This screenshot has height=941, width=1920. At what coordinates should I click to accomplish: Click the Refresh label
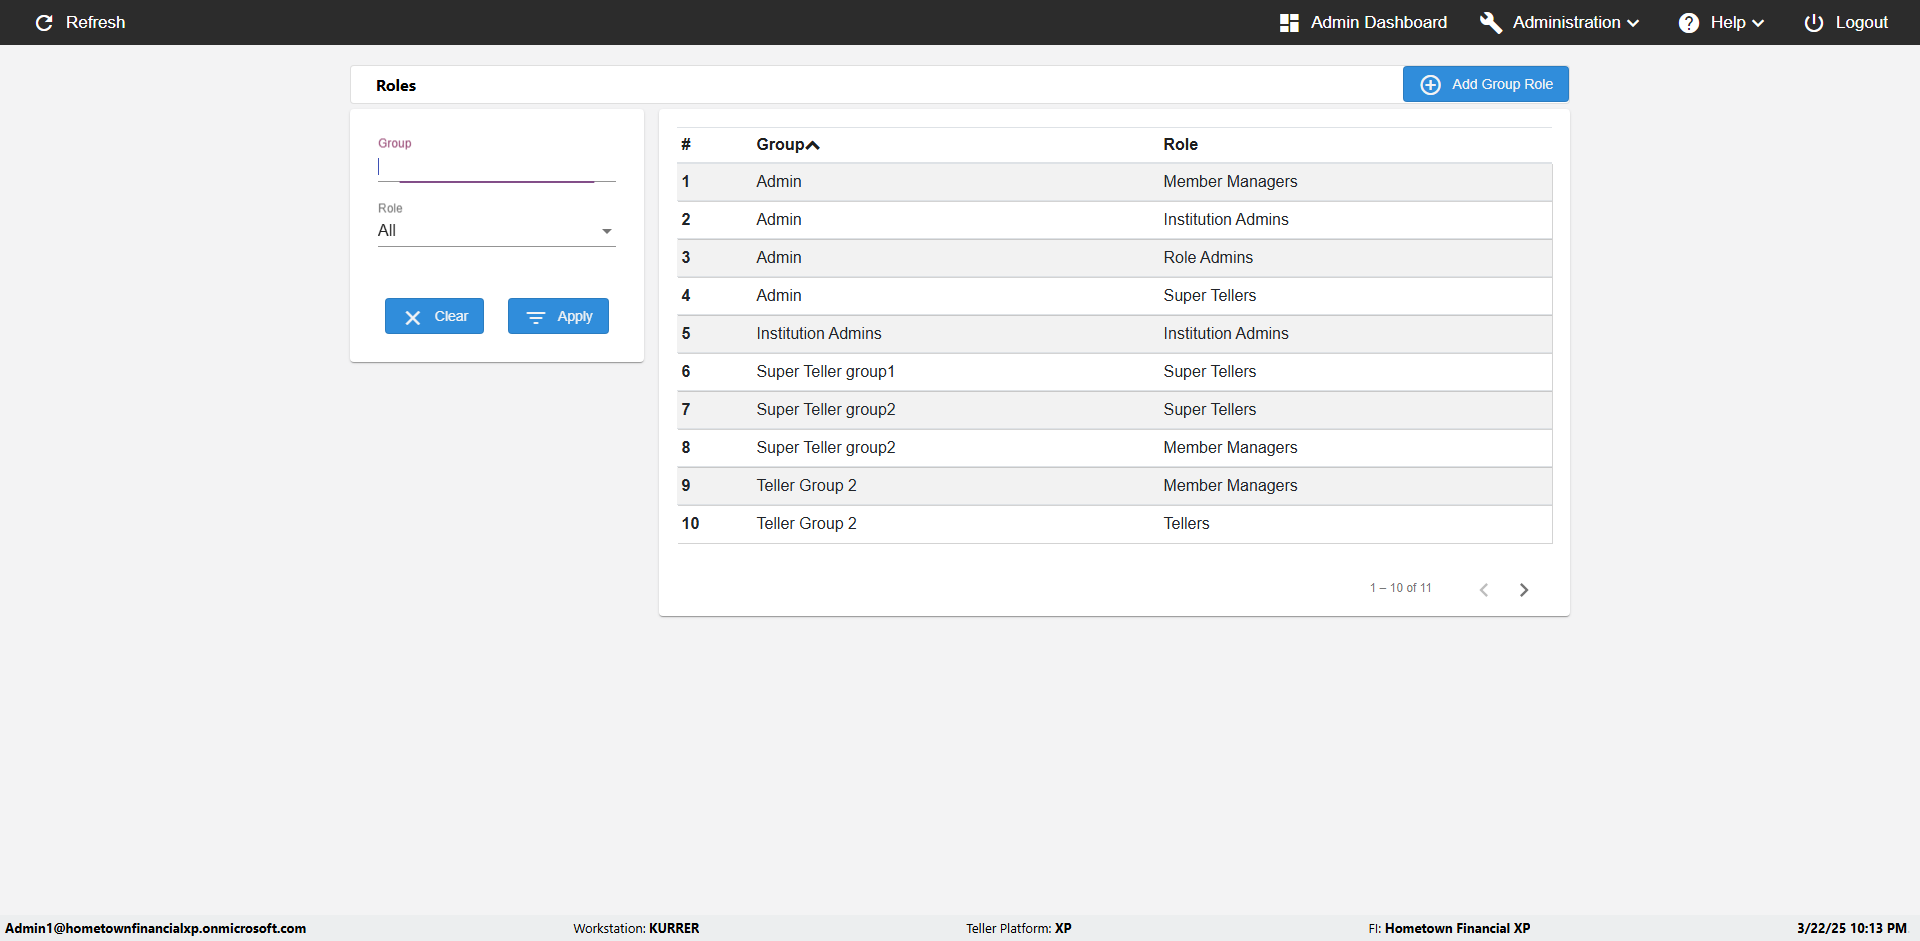pos(96,23)
